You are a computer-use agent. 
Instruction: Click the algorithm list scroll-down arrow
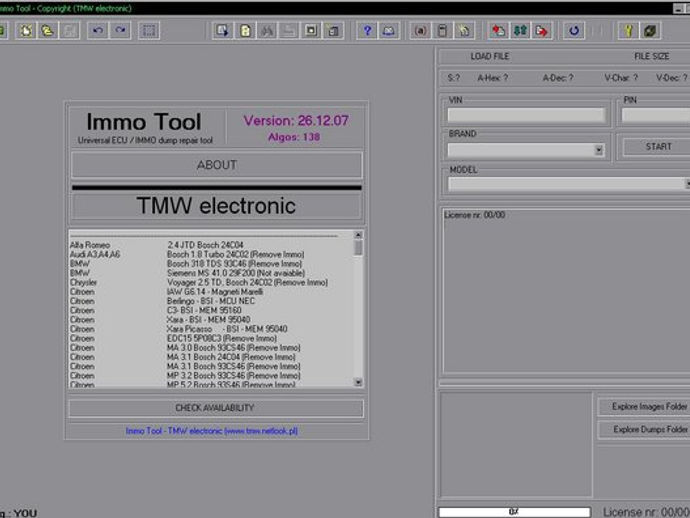(358, 382)
